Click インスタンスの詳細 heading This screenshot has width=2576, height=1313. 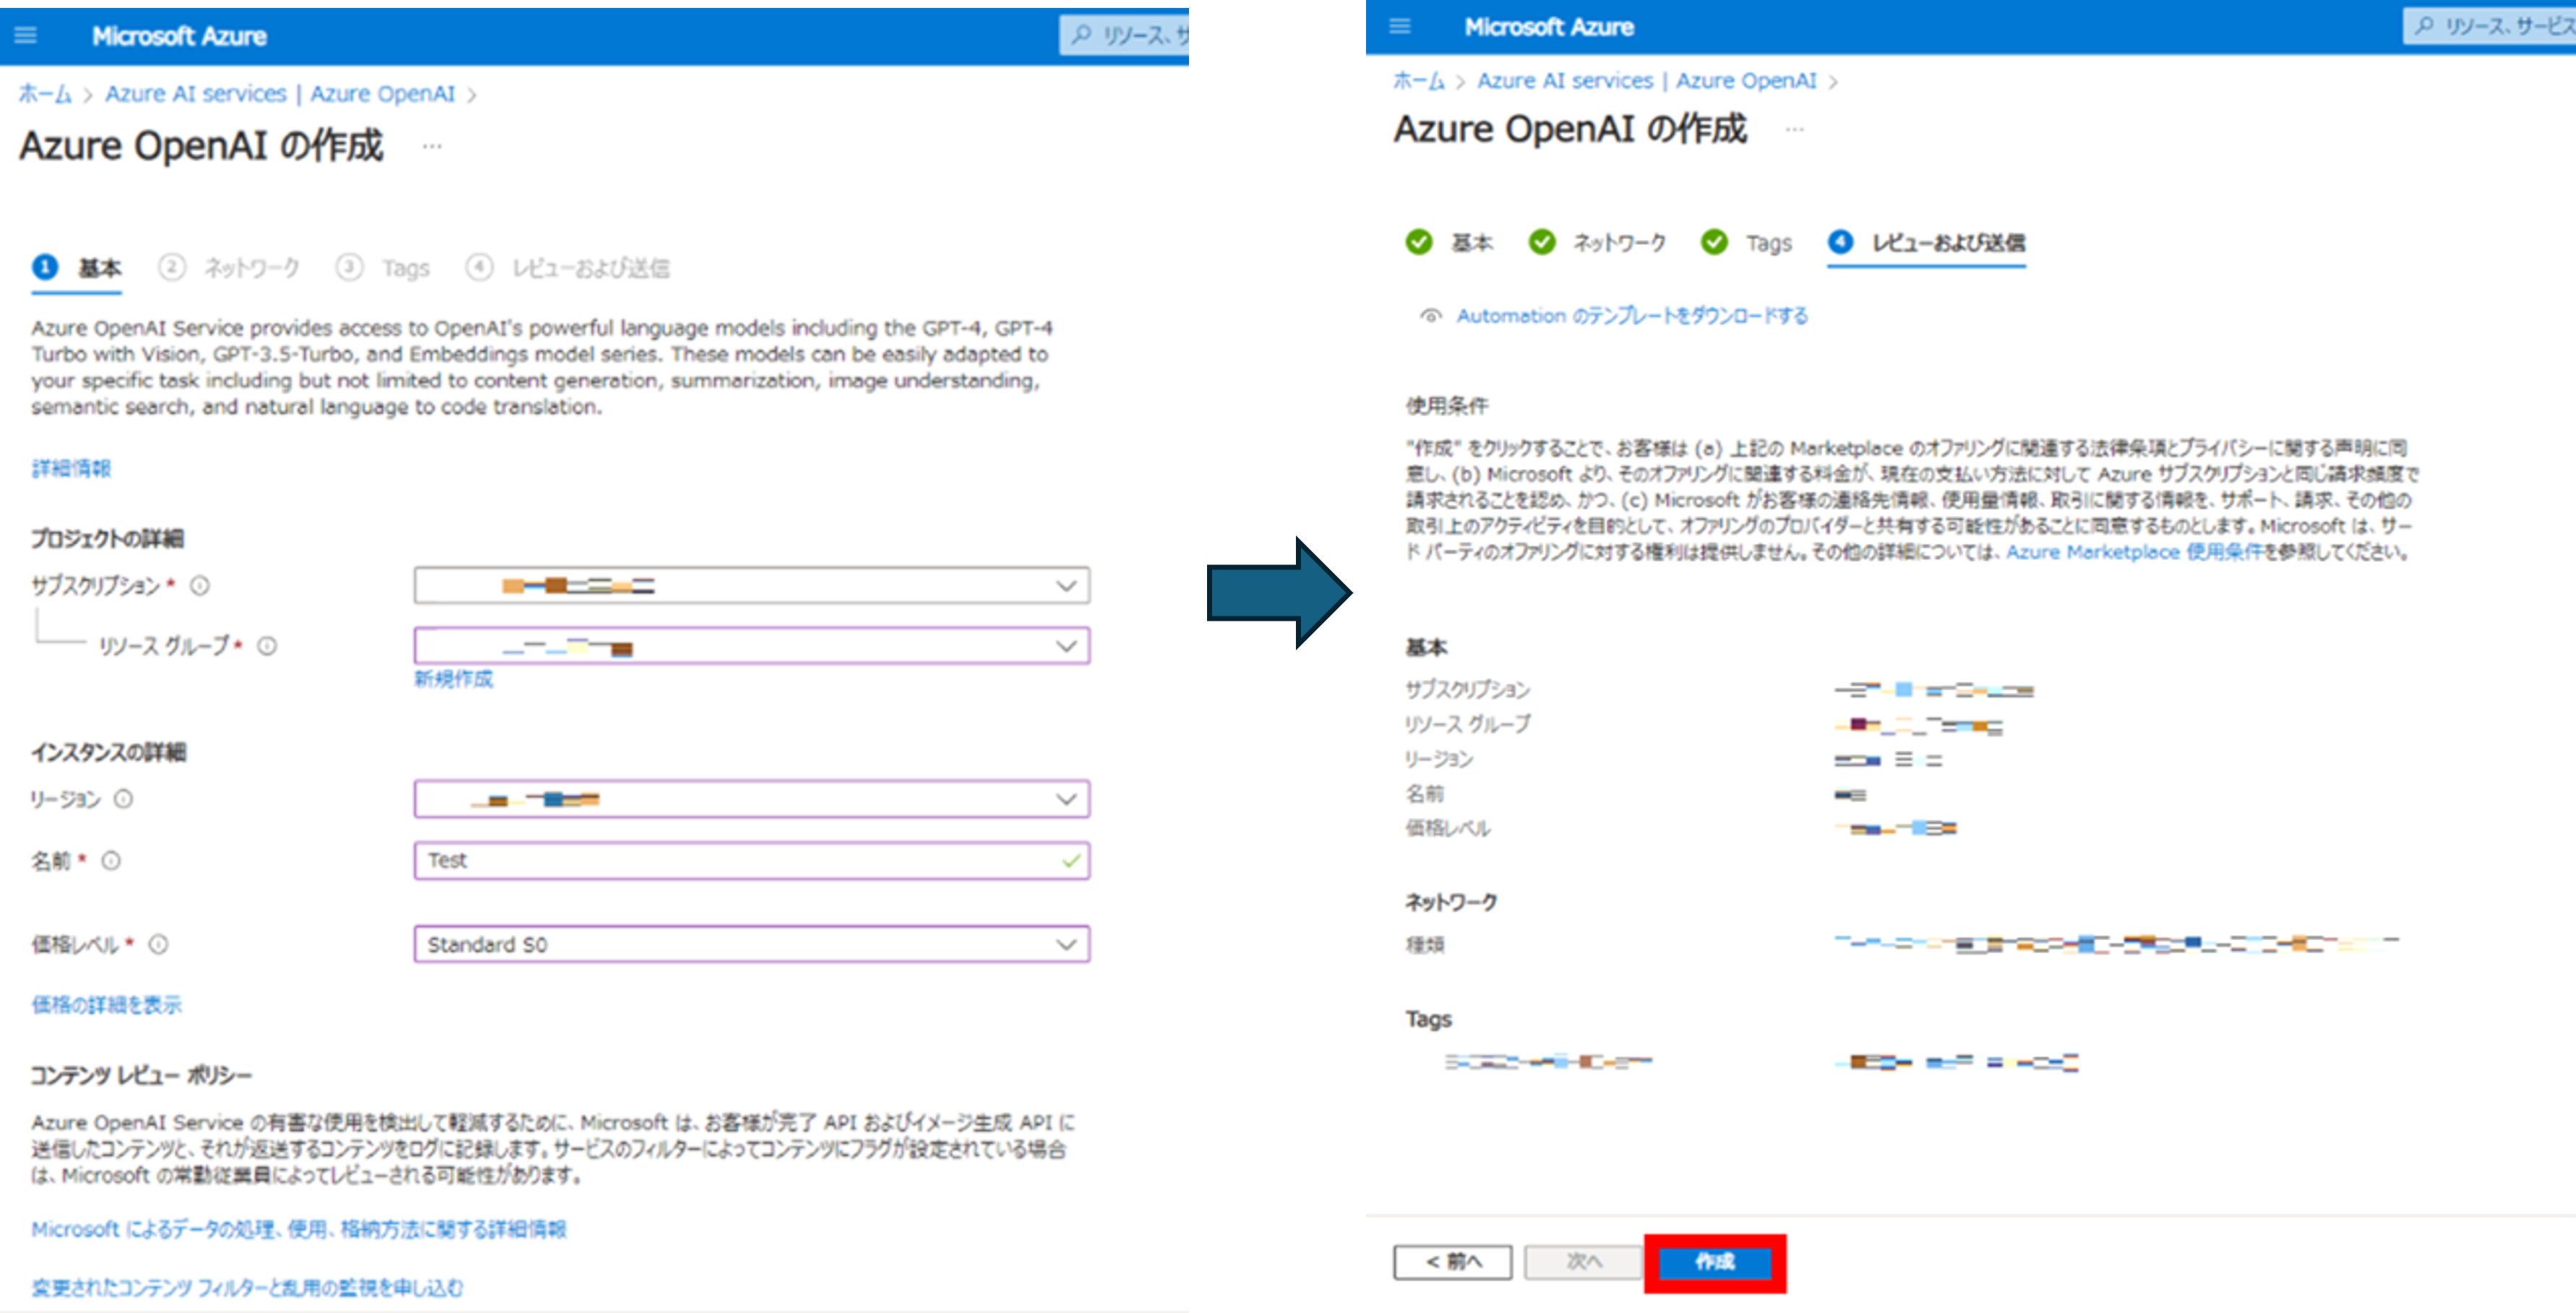(x=108, y=752)
